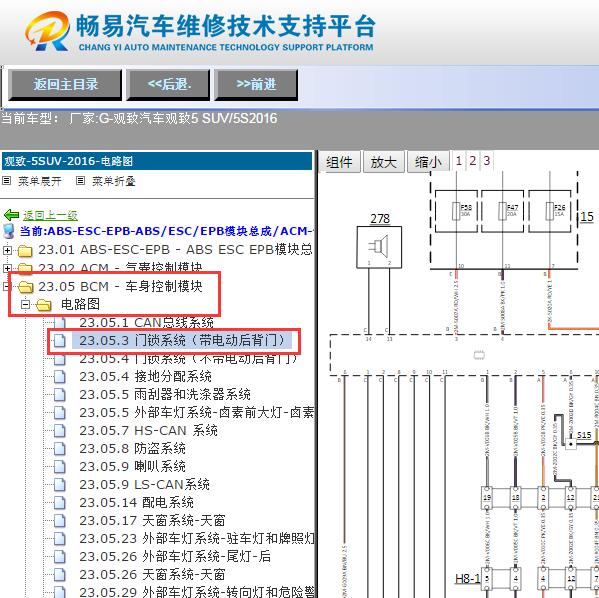Image resolution: width=599 pixels, height=598 pixels.
Task: Select the 23.05 BCM - 车身控制模块 tree item
Action: [120, 286]
